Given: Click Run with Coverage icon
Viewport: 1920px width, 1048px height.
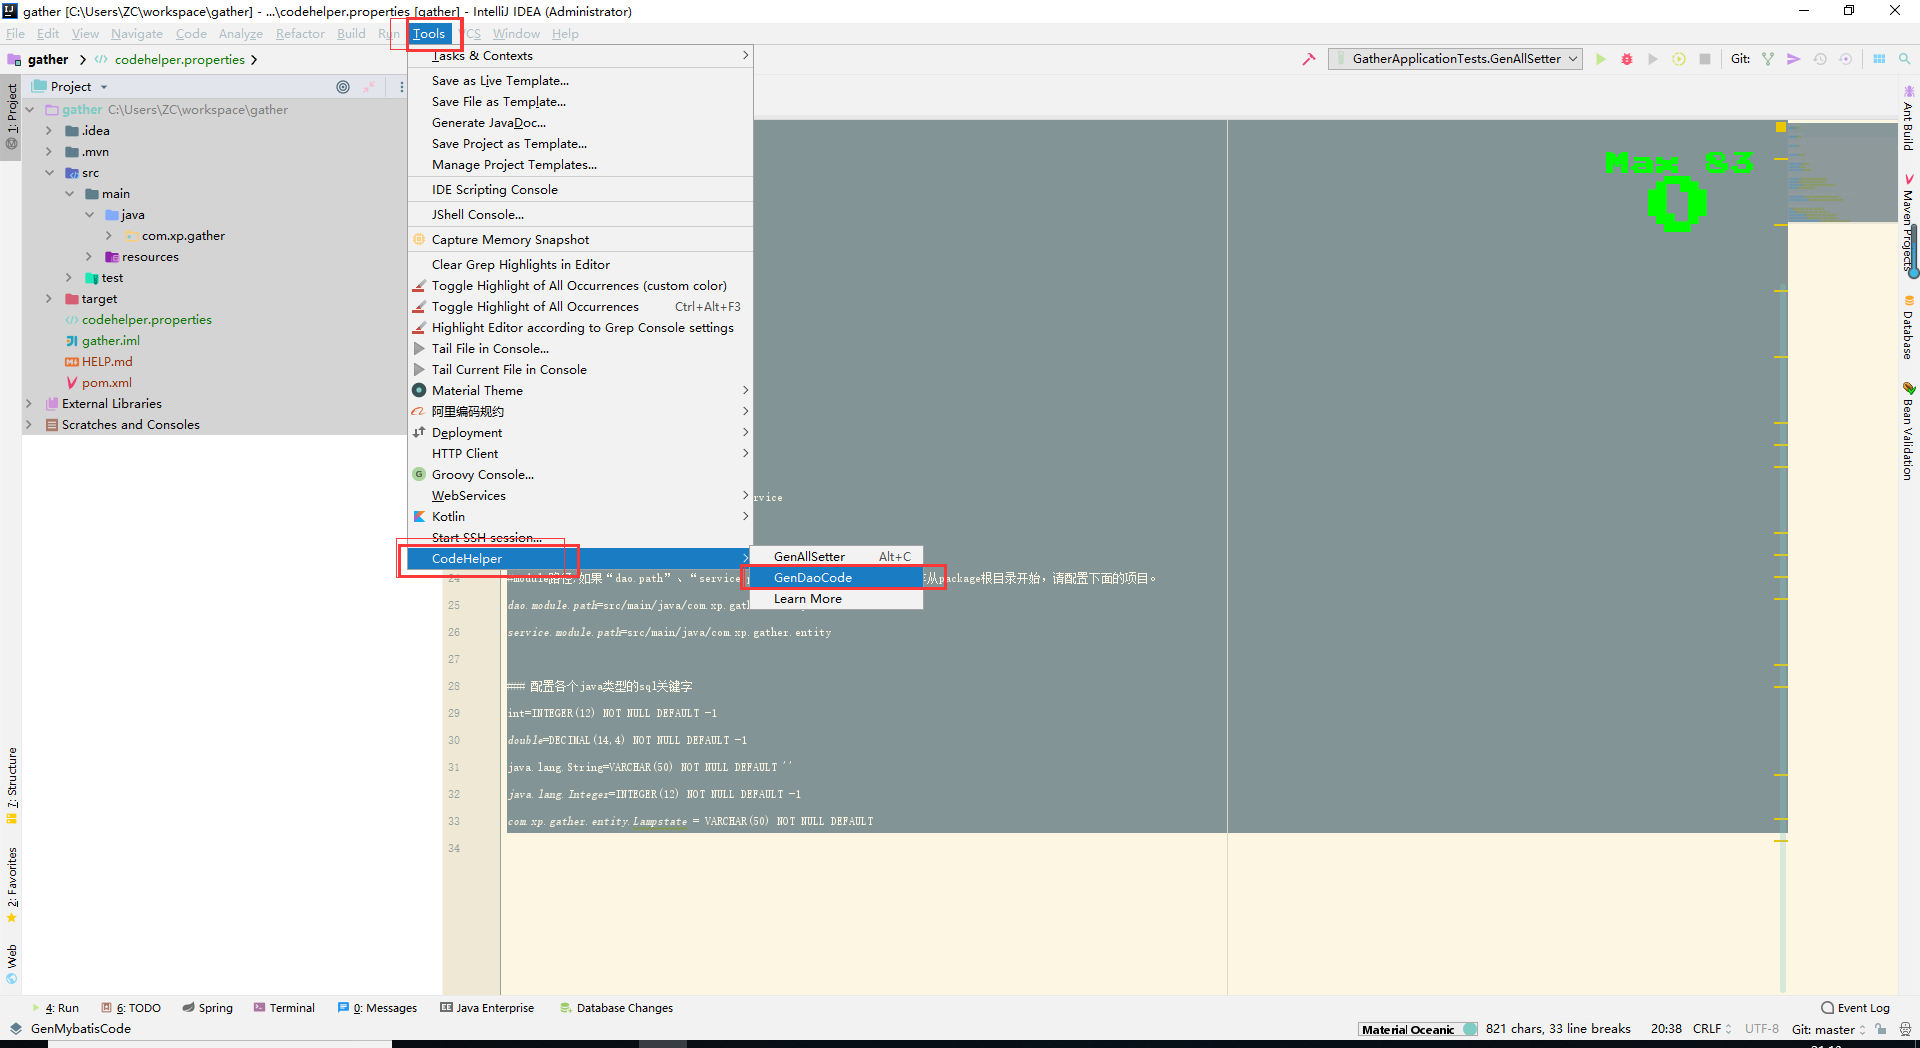Looking at the screenshot, I should click(1653, 59).
